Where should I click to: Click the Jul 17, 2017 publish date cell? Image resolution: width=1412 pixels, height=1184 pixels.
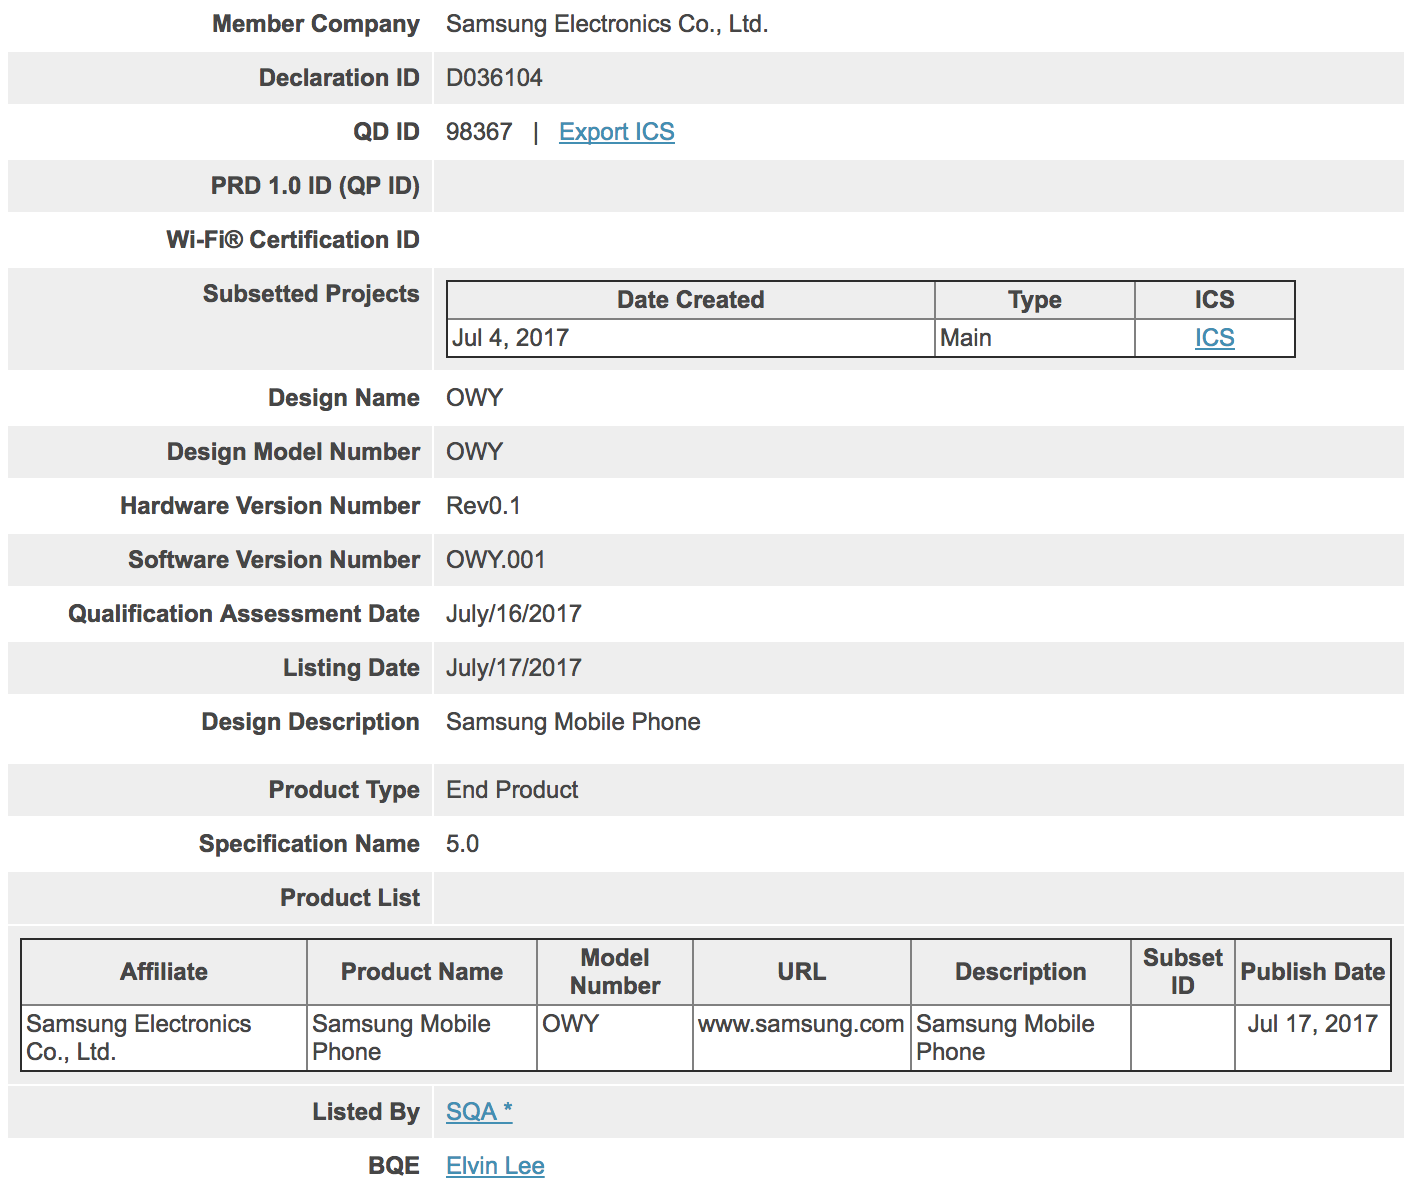pos(1312,1024)
